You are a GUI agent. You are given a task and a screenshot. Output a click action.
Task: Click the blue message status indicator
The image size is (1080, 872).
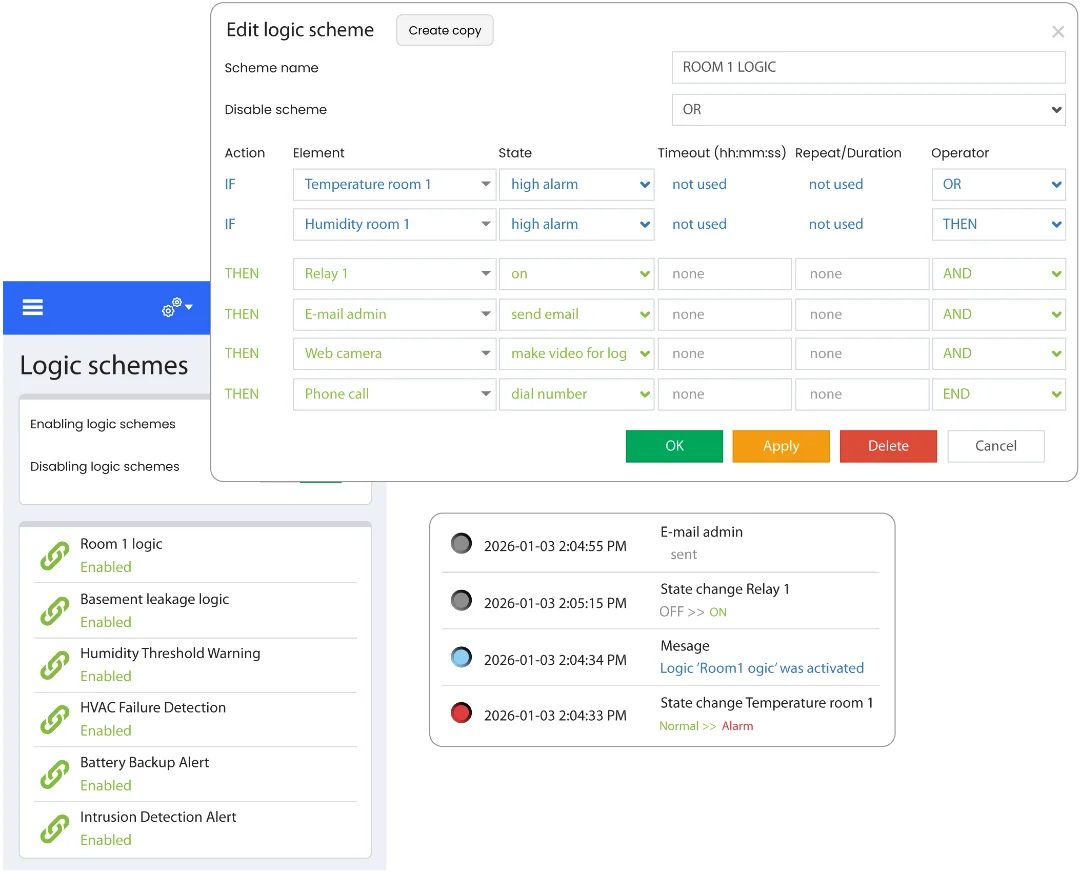[461, 658]
